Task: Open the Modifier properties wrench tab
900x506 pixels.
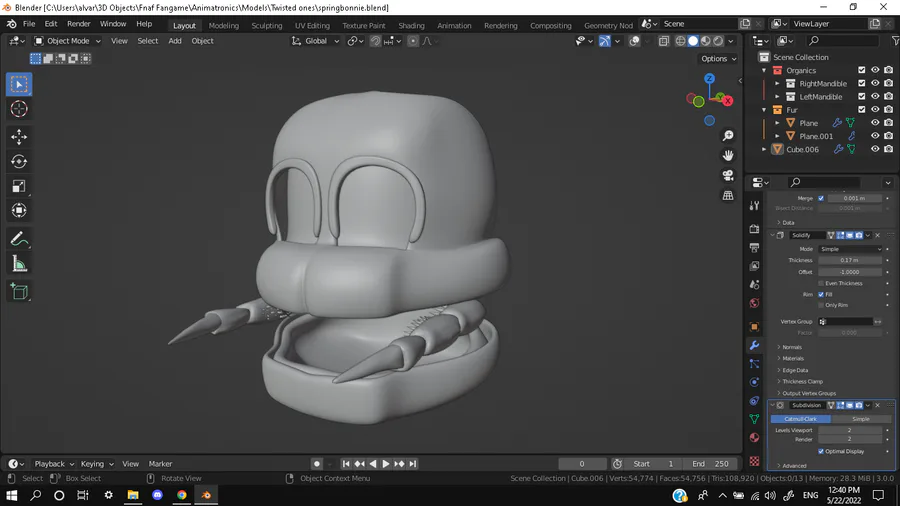Action: (754, 345)
